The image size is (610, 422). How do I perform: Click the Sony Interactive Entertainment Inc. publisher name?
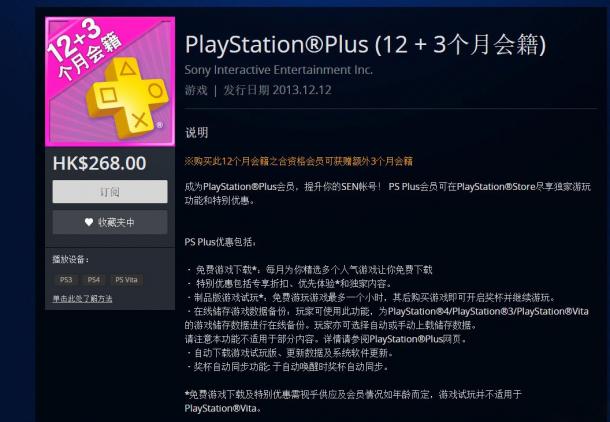(x=279, y=70)
